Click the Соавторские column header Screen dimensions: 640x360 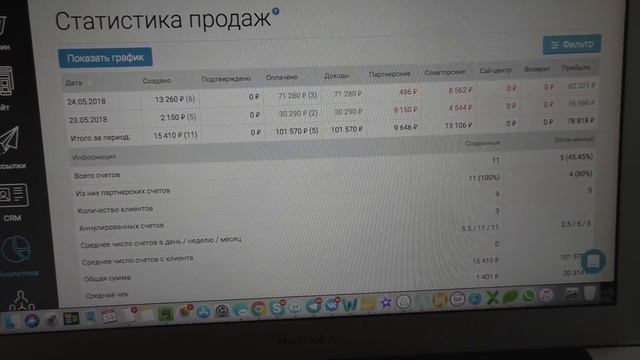click(444, 72)
